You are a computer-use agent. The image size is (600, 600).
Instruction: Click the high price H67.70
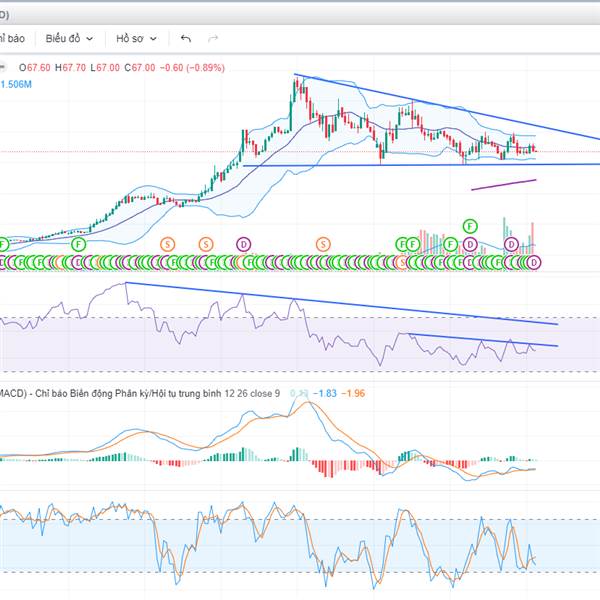point(70,68)
